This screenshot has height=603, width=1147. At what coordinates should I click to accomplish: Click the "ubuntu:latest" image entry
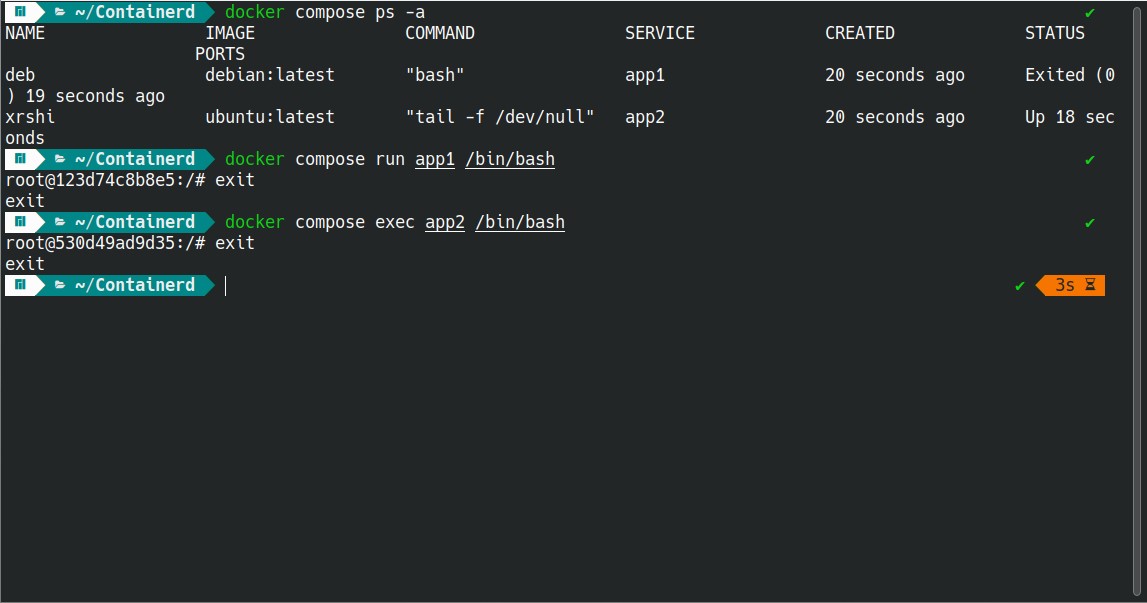pyautogui.click(x=270, y=117)
